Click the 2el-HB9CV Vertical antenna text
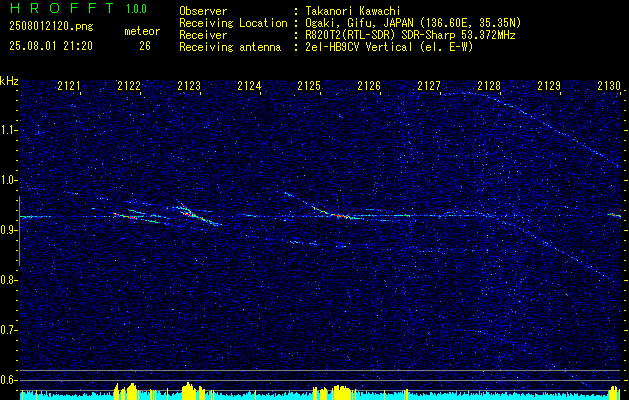The image size is (629, 400). click(x=389, y=47)
